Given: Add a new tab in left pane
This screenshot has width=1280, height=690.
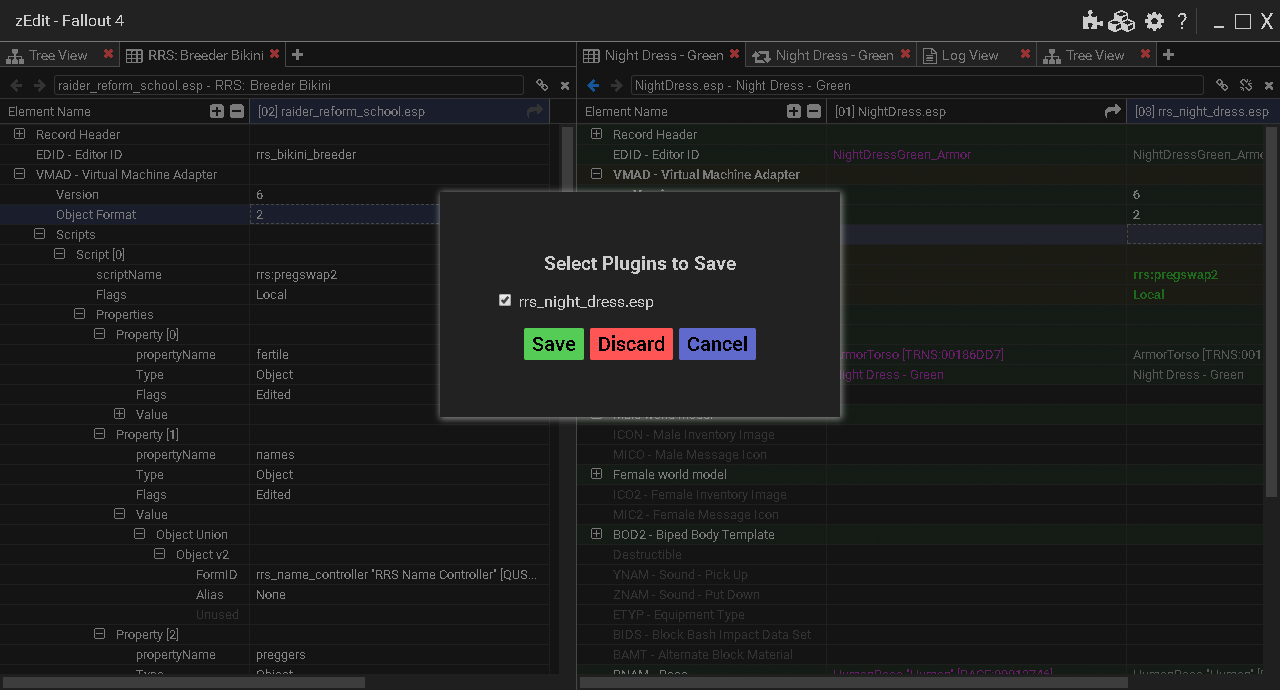Looking at the screenshot, I should coord(297,55).
